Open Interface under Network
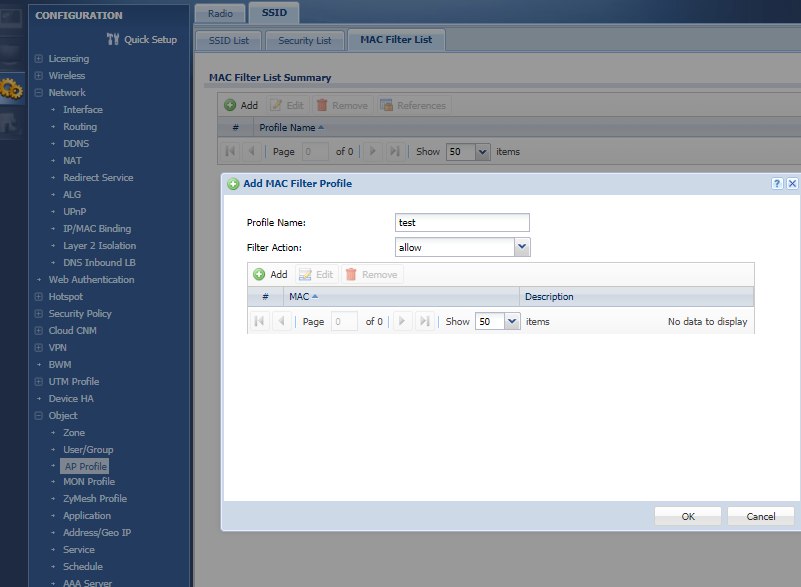Viewport: 801px width, 587px height. pos(83,109)
